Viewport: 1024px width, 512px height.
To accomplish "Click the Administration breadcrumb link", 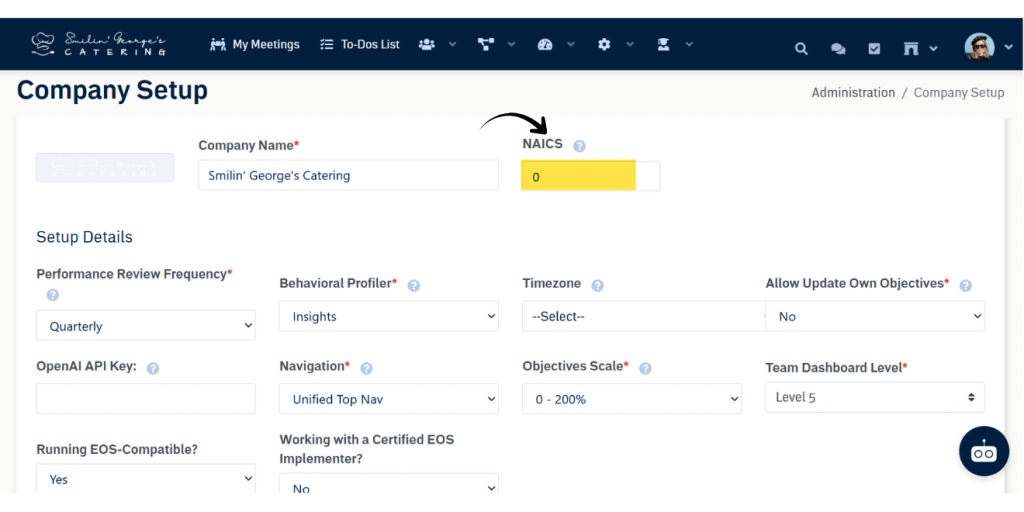I will coord(853,93).
